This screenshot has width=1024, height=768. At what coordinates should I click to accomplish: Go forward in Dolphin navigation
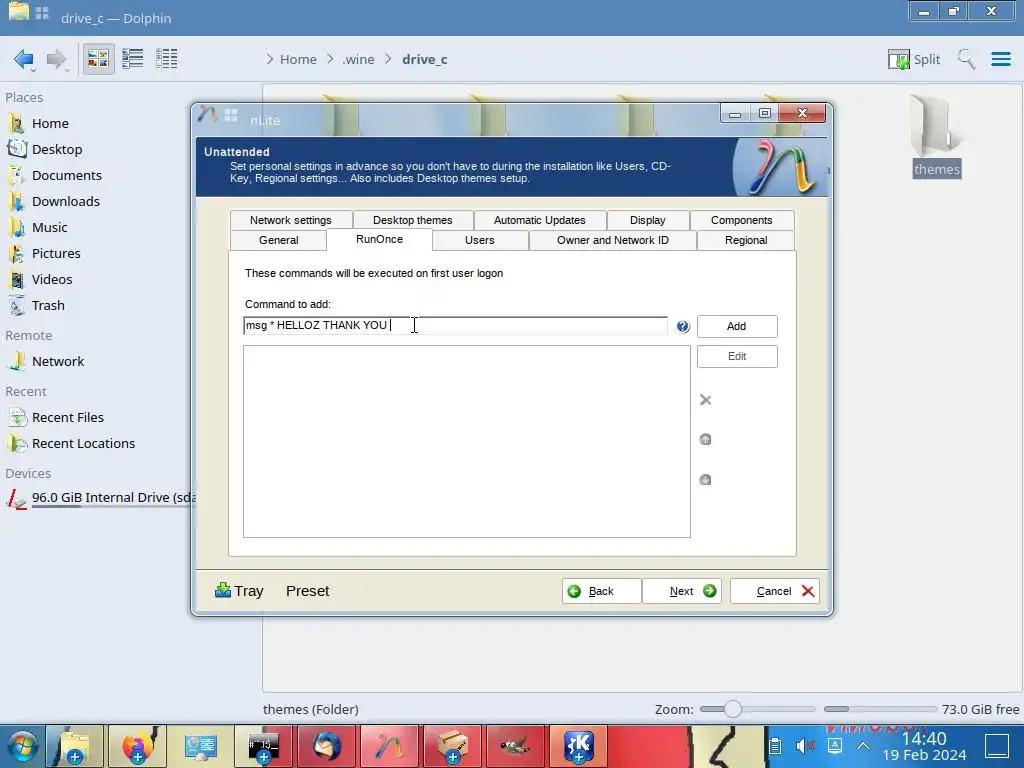(56, 59)
